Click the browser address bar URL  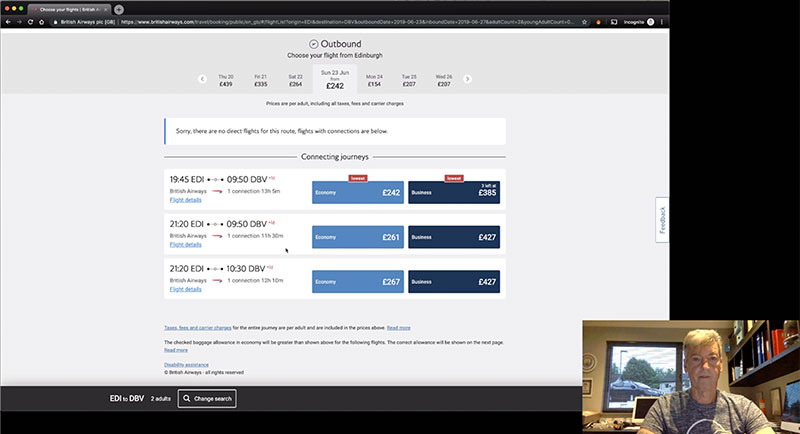[347, 22]
